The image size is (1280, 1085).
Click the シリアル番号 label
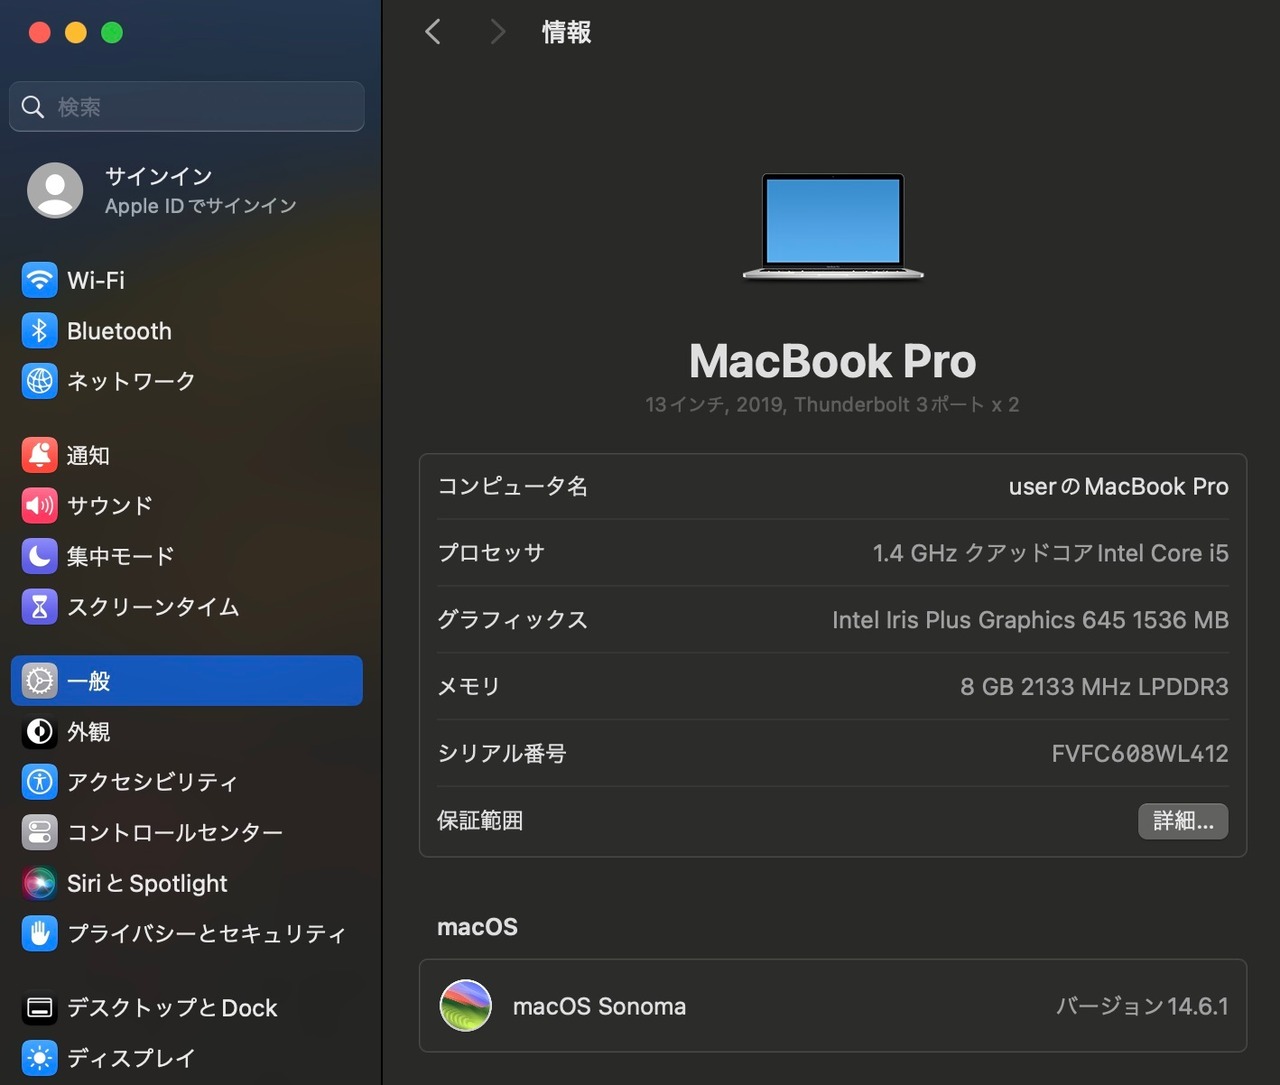tap(502, 753)
